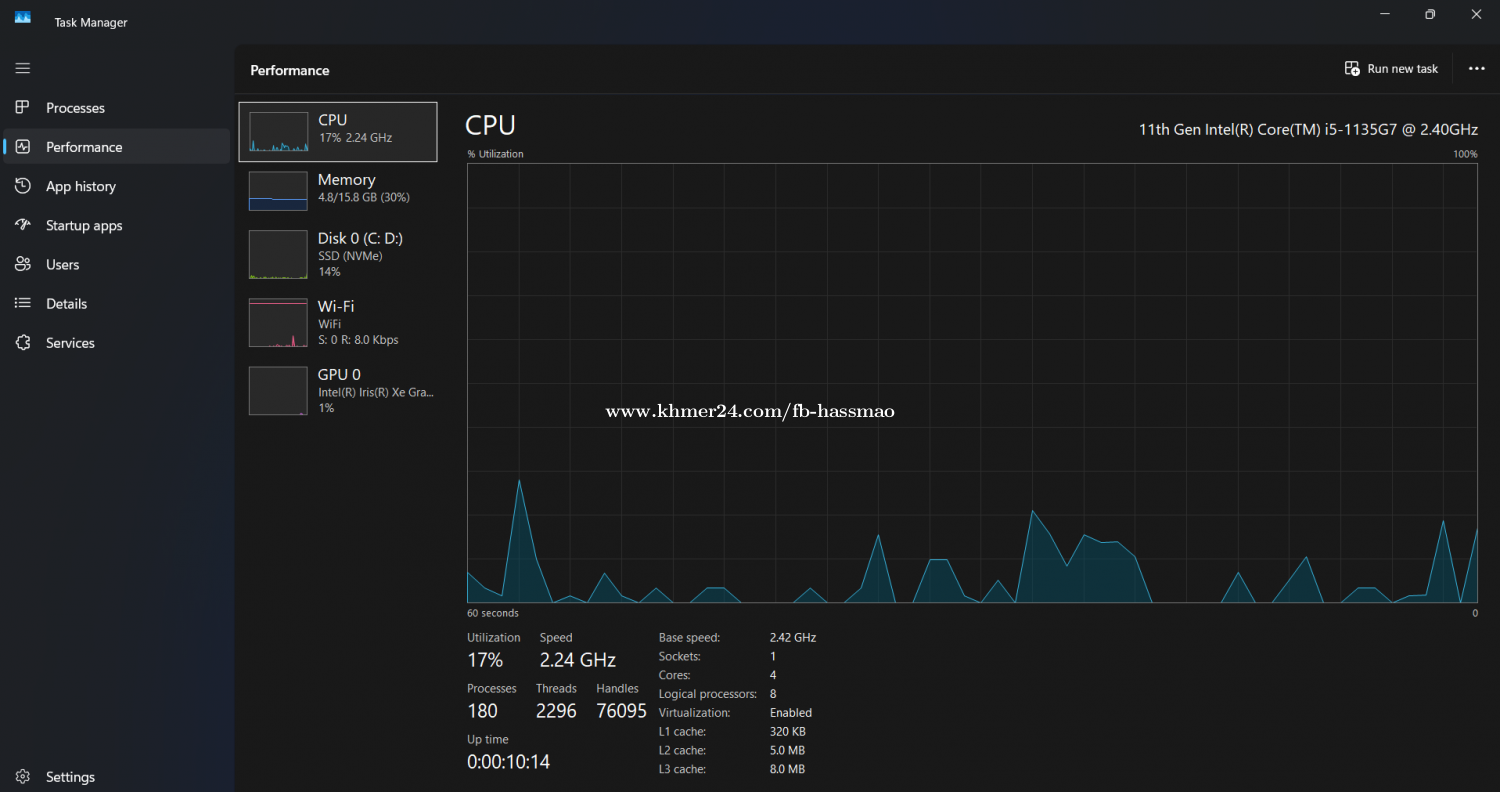Screen dimensions: 1500x792
Task: Switch to the Performance tab
Action: click(84, 147)
